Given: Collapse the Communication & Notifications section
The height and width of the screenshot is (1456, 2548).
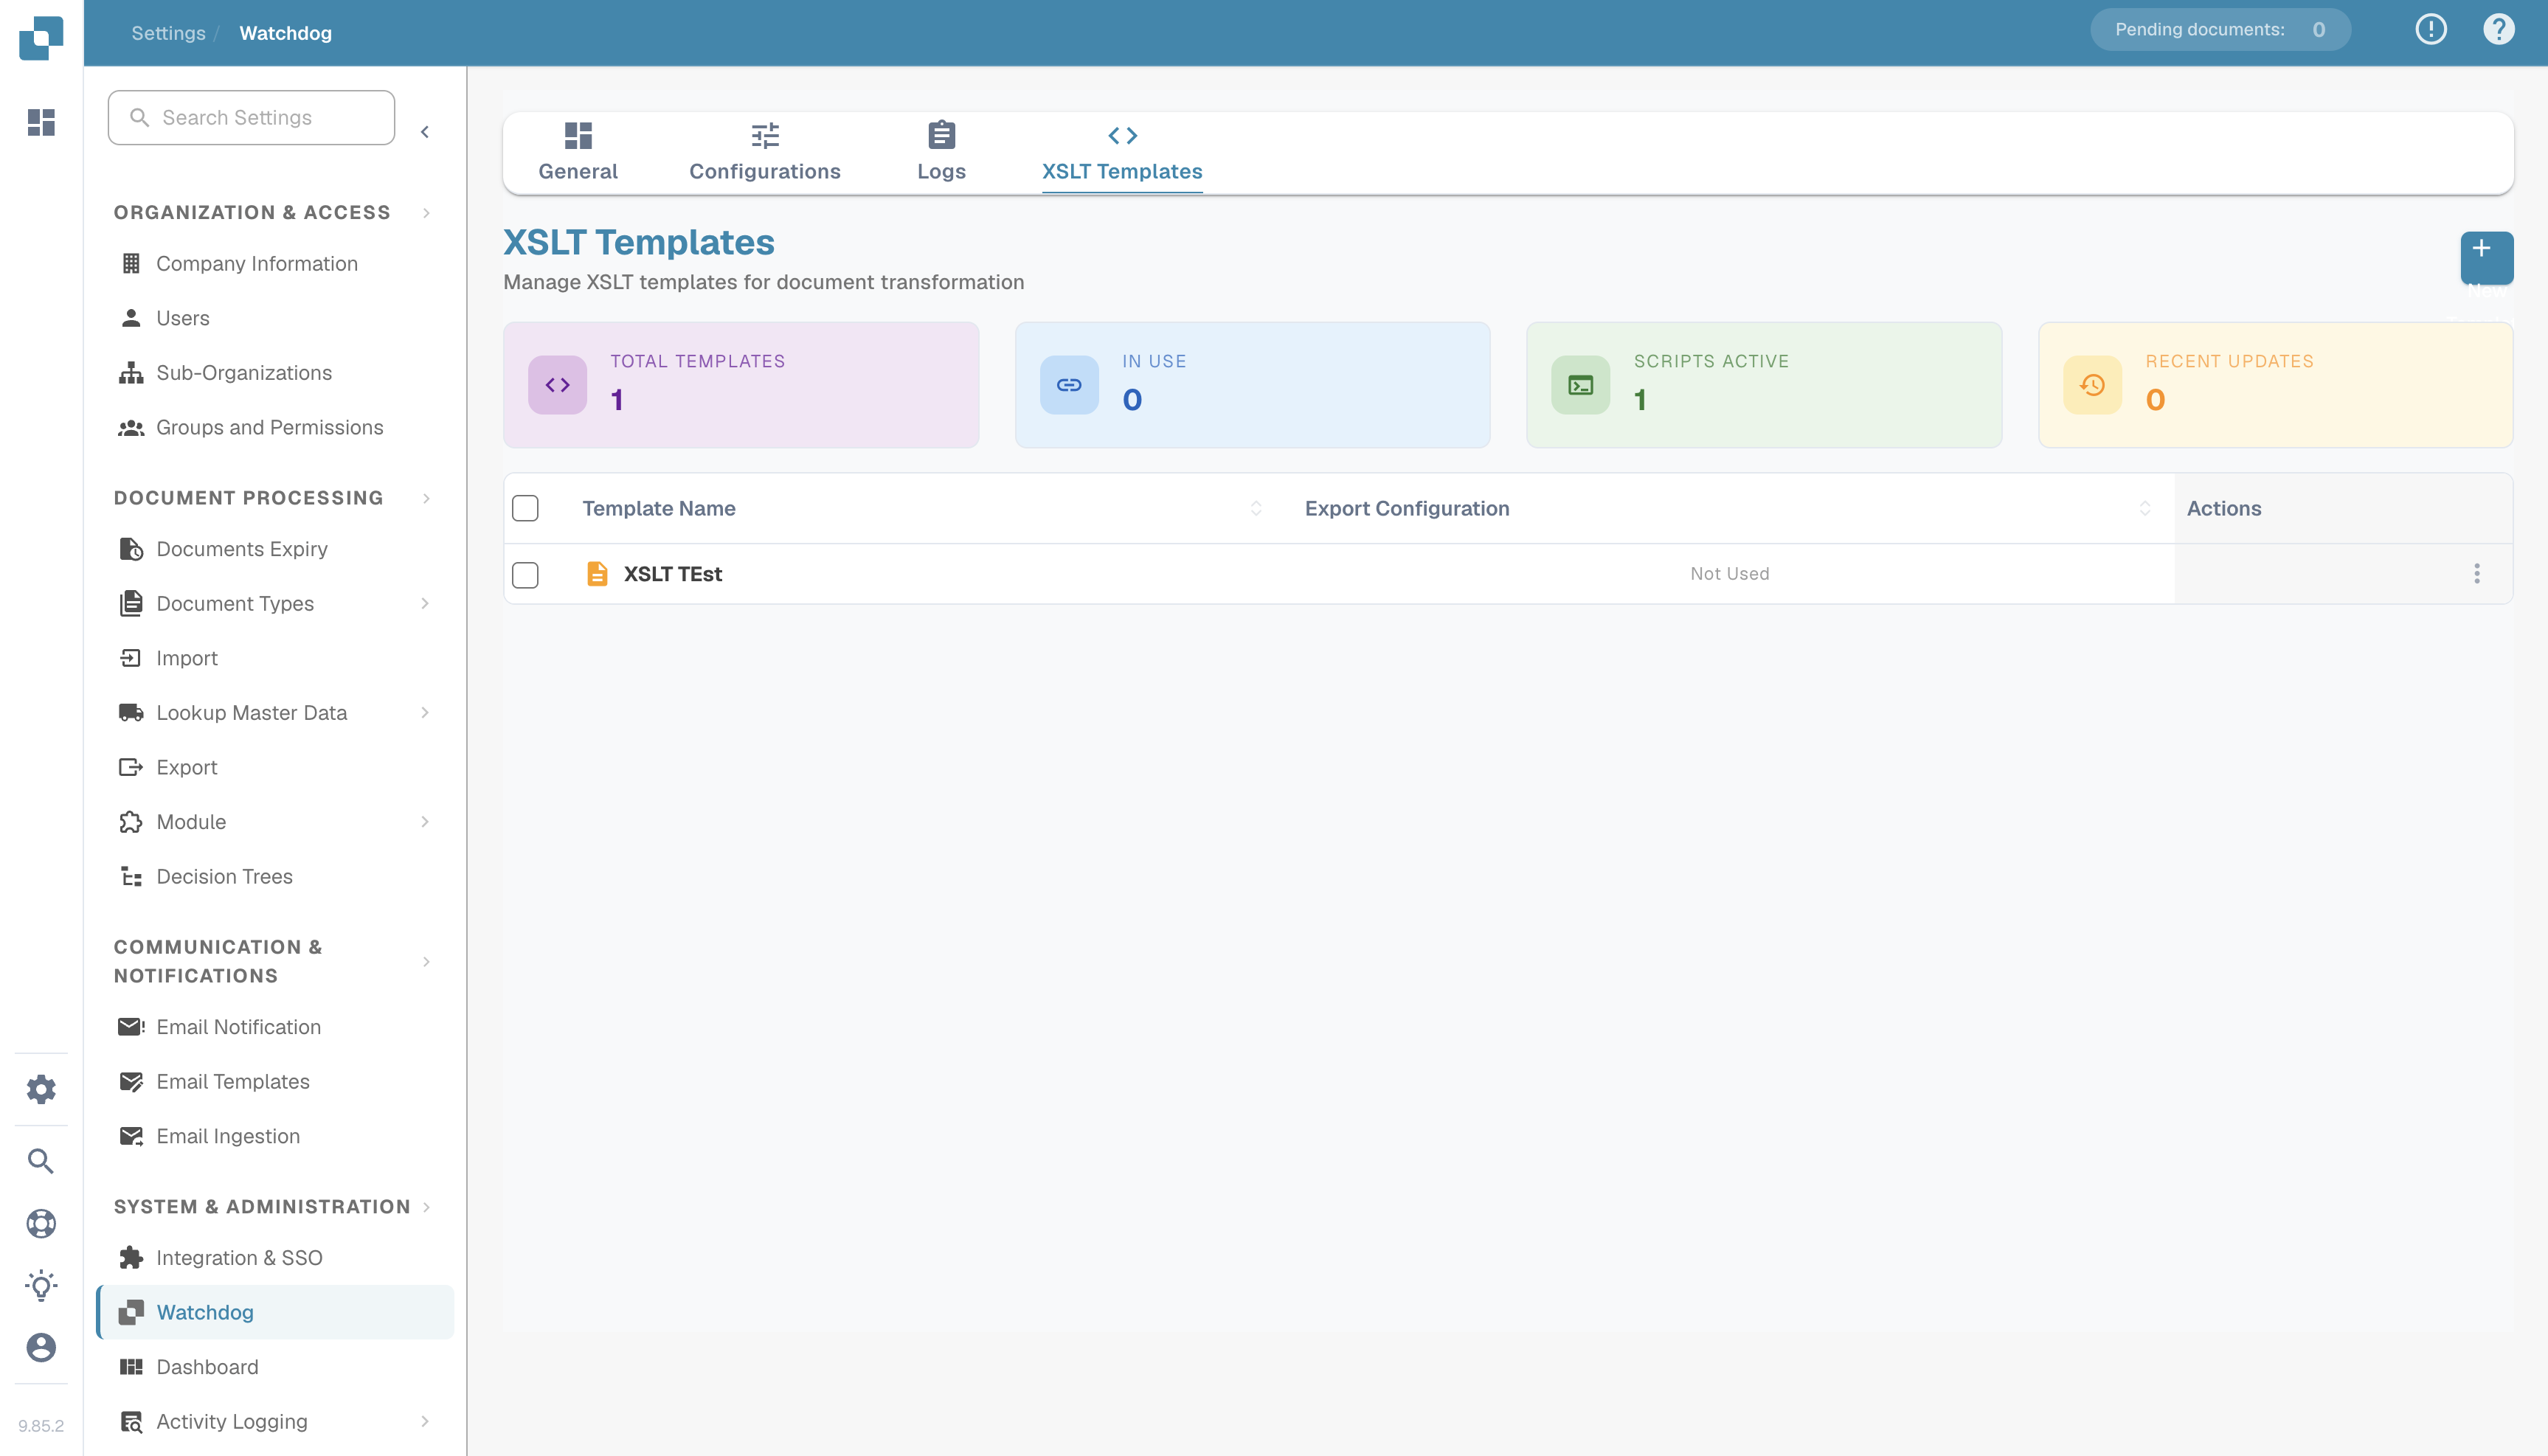Looking at the screenshot, I should point(427,962).
